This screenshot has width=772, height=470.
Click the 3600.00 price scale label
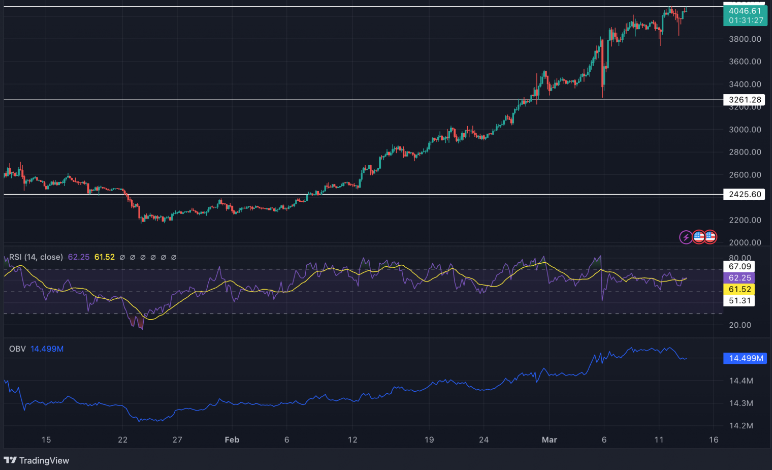pos(745,62)
